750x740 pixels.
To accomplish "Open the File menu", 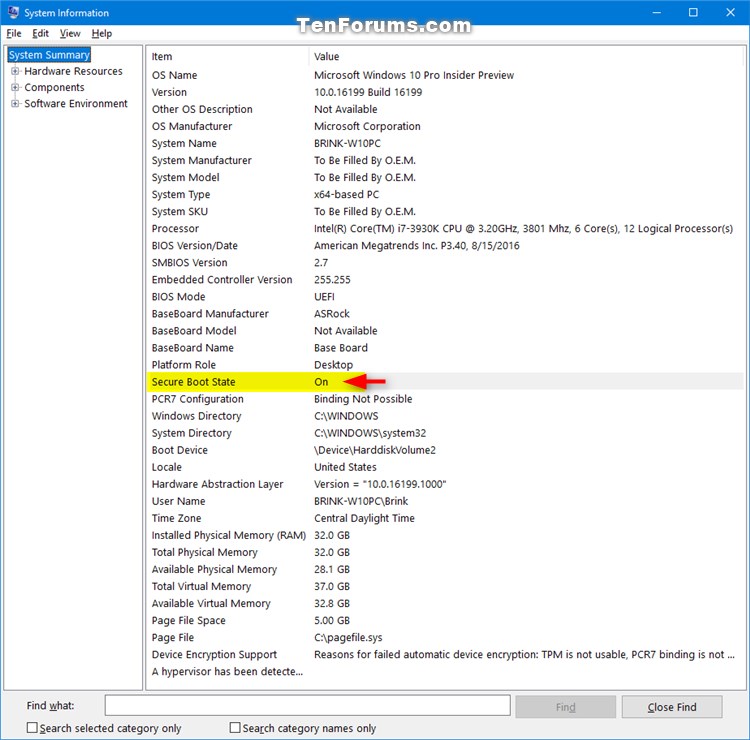I will coord(14,33).
